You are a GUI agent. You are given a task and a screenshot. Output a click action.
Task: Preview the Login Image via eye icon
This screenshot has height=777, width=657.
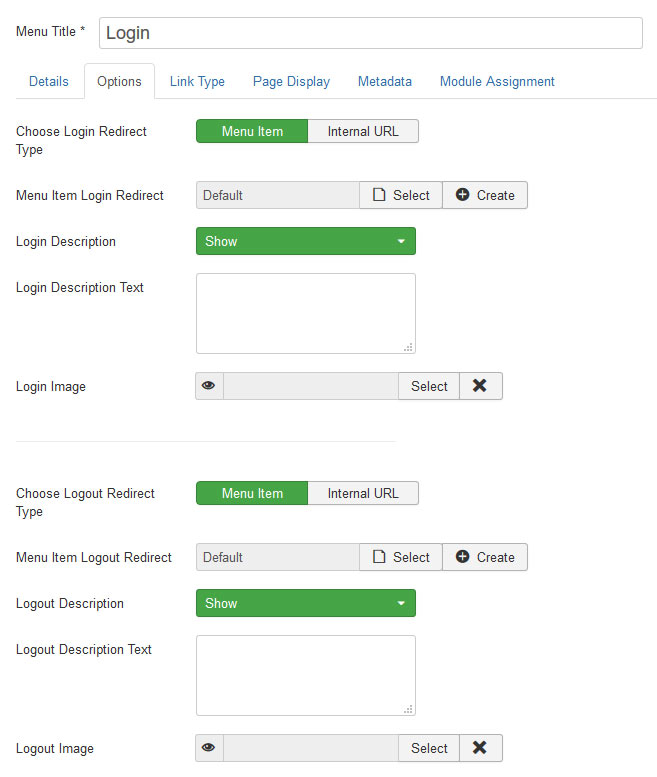[x=209, y=386]
